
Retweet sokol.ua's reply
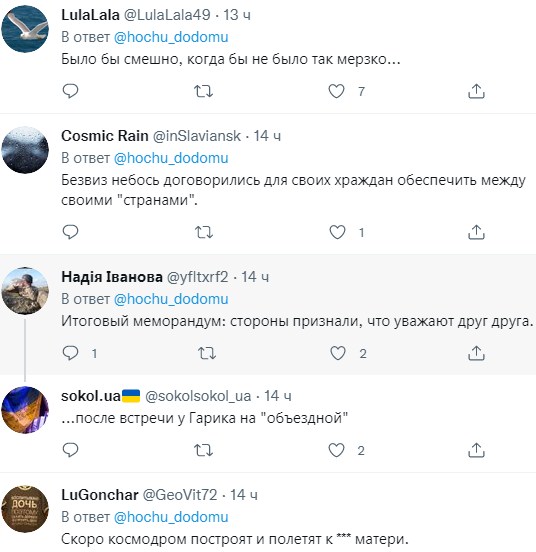point(203,450)
